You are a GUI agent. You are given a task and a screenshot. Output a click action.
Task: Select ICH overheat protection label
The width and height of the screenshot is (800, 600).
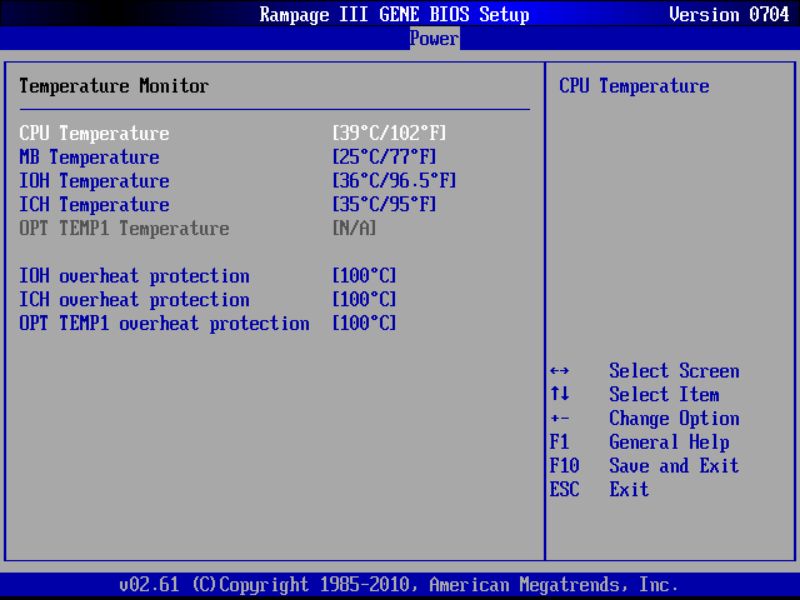(x=134, y=300)
